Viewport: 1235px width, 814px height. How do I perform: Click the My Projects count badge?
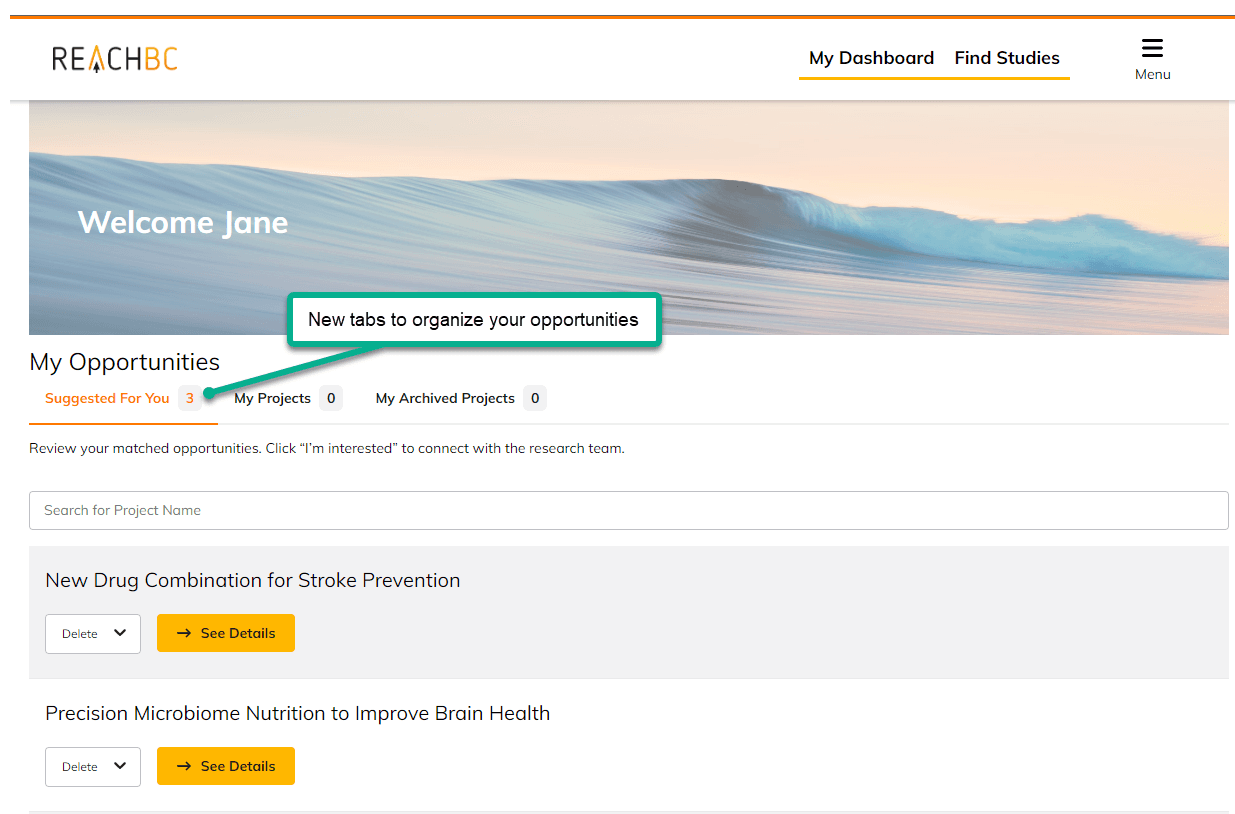coord(331,398)
